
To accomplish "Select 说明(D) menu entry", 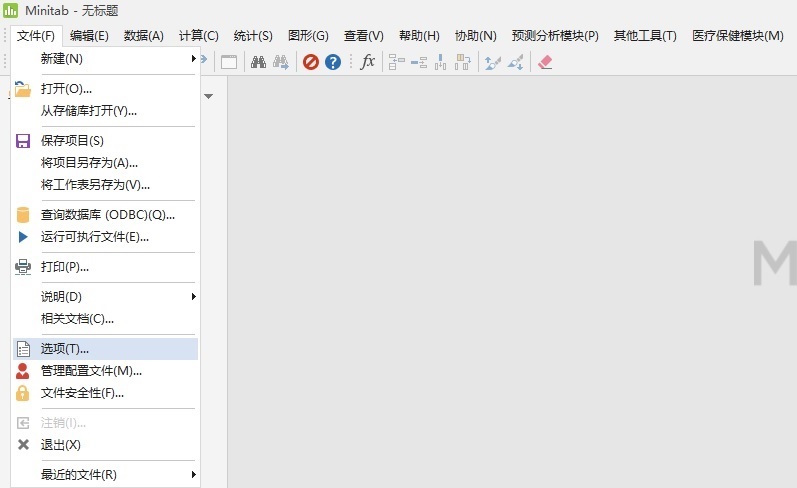I will tap(105, 296).
